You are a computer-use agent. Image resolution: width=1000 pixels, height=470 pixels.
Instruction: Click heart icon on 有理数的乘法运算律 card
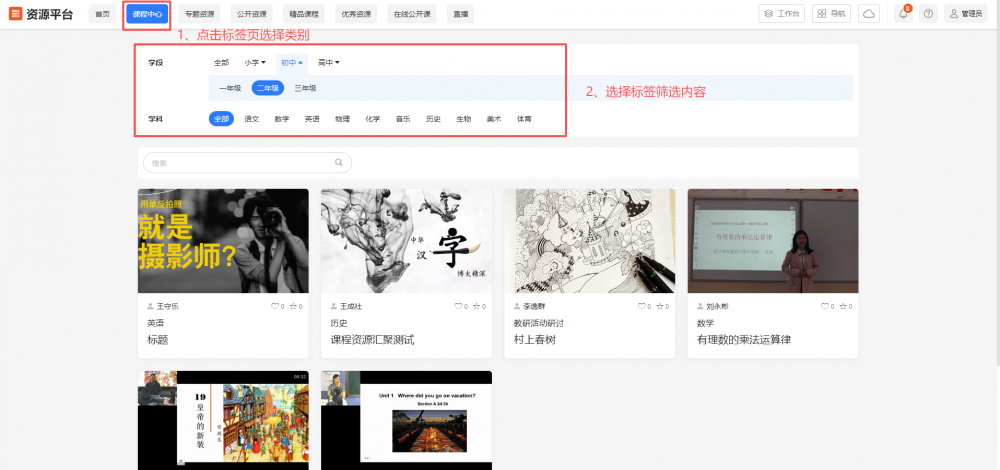tap(824, 307)
